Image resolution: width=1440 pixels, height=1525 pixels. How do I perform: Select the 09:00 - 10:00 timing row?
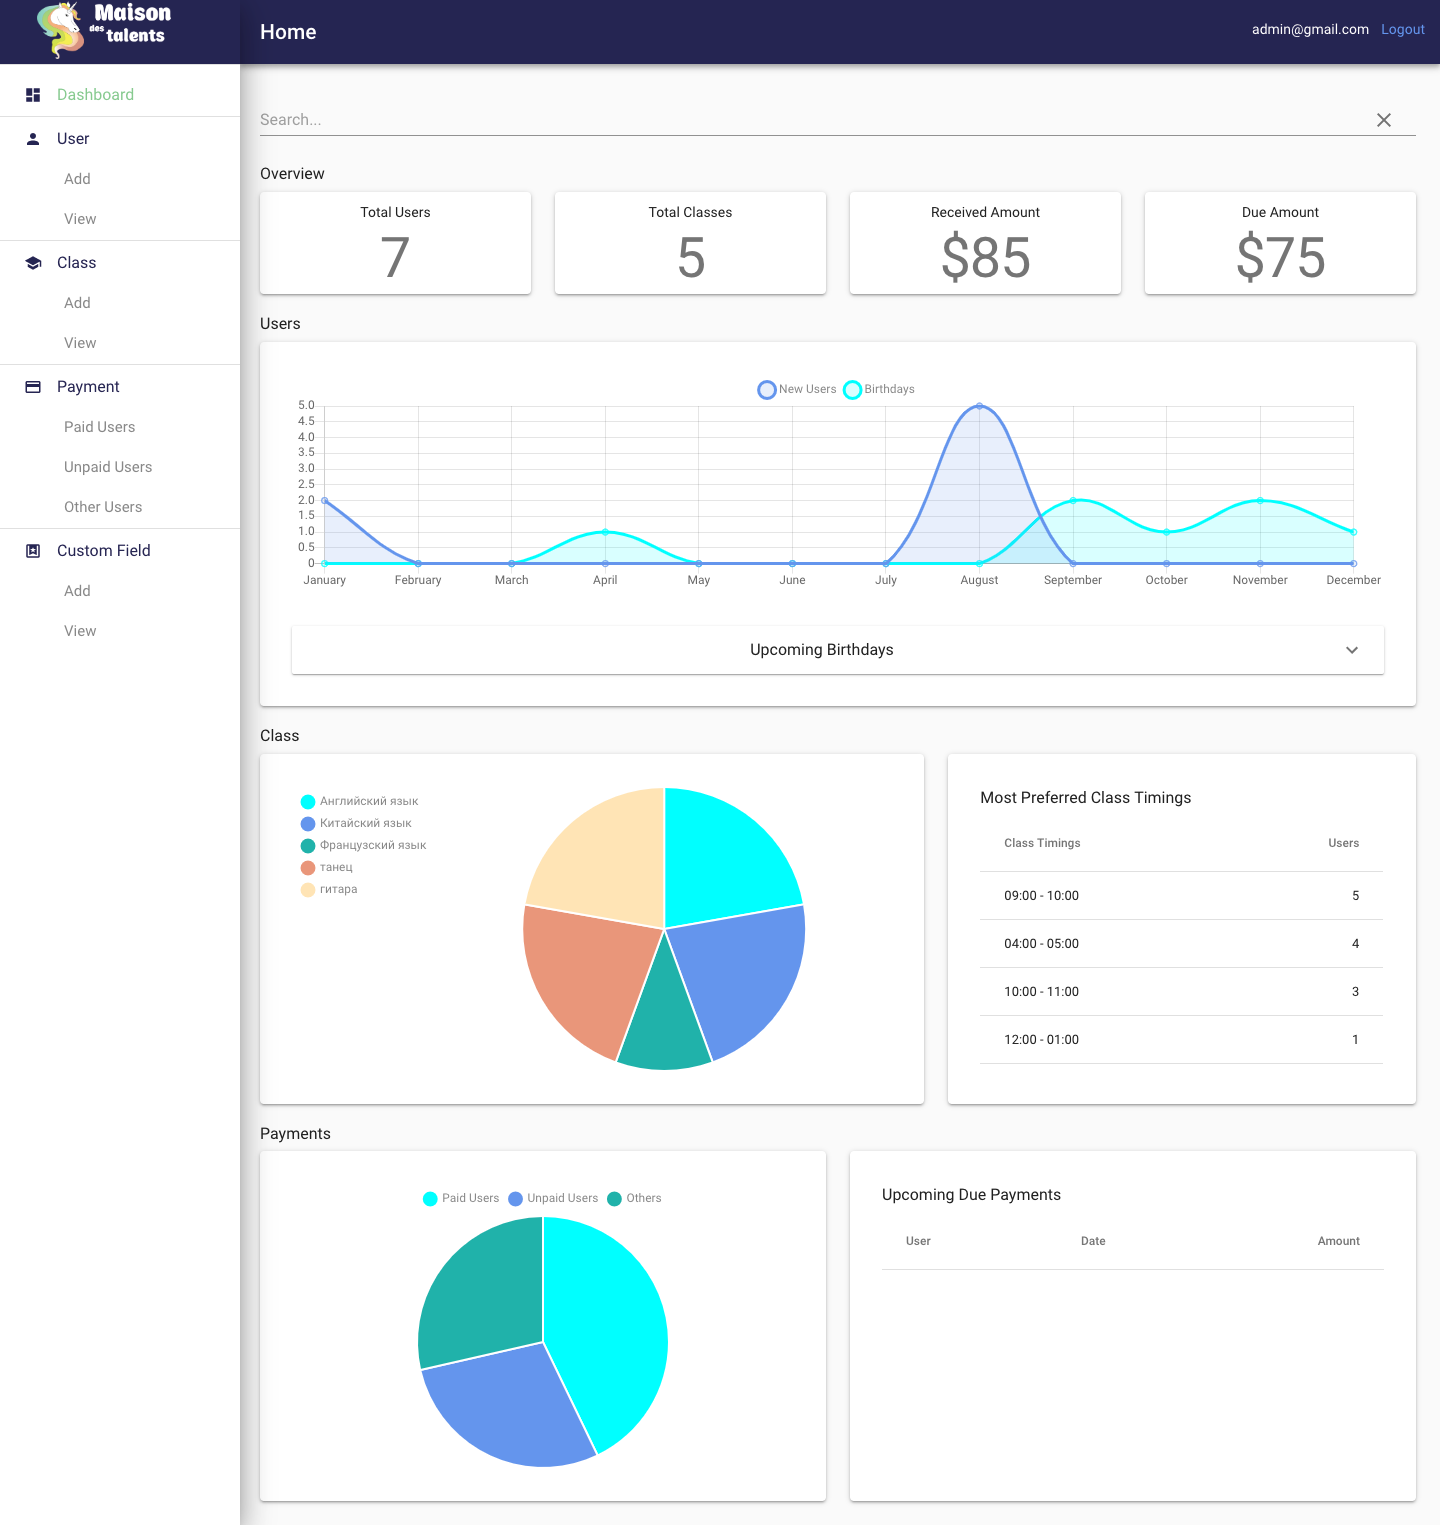(x=1181, y=896)
